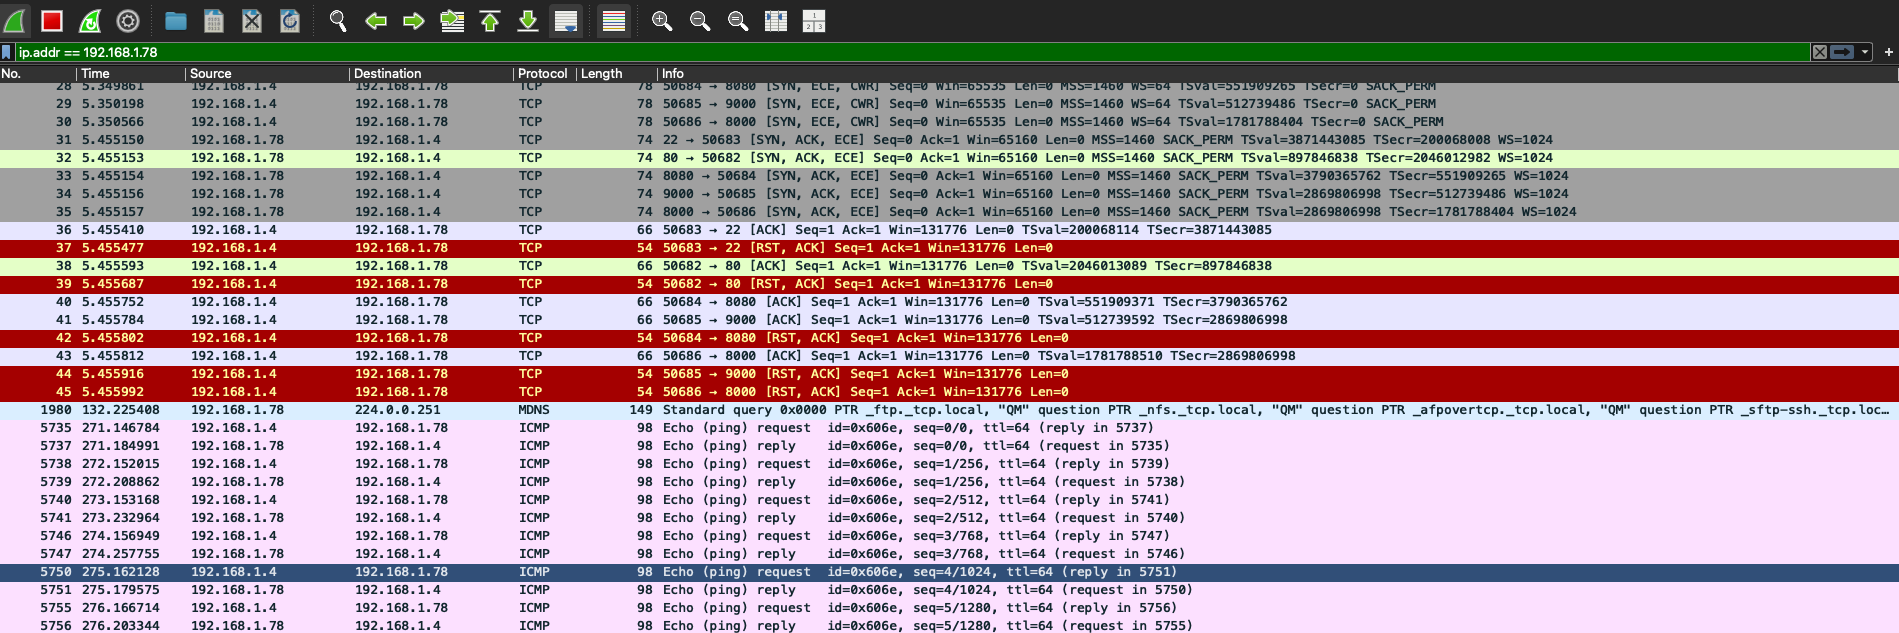Clear the display filter
Viewport: 1899px width, 633px height.
(1820, 52)
